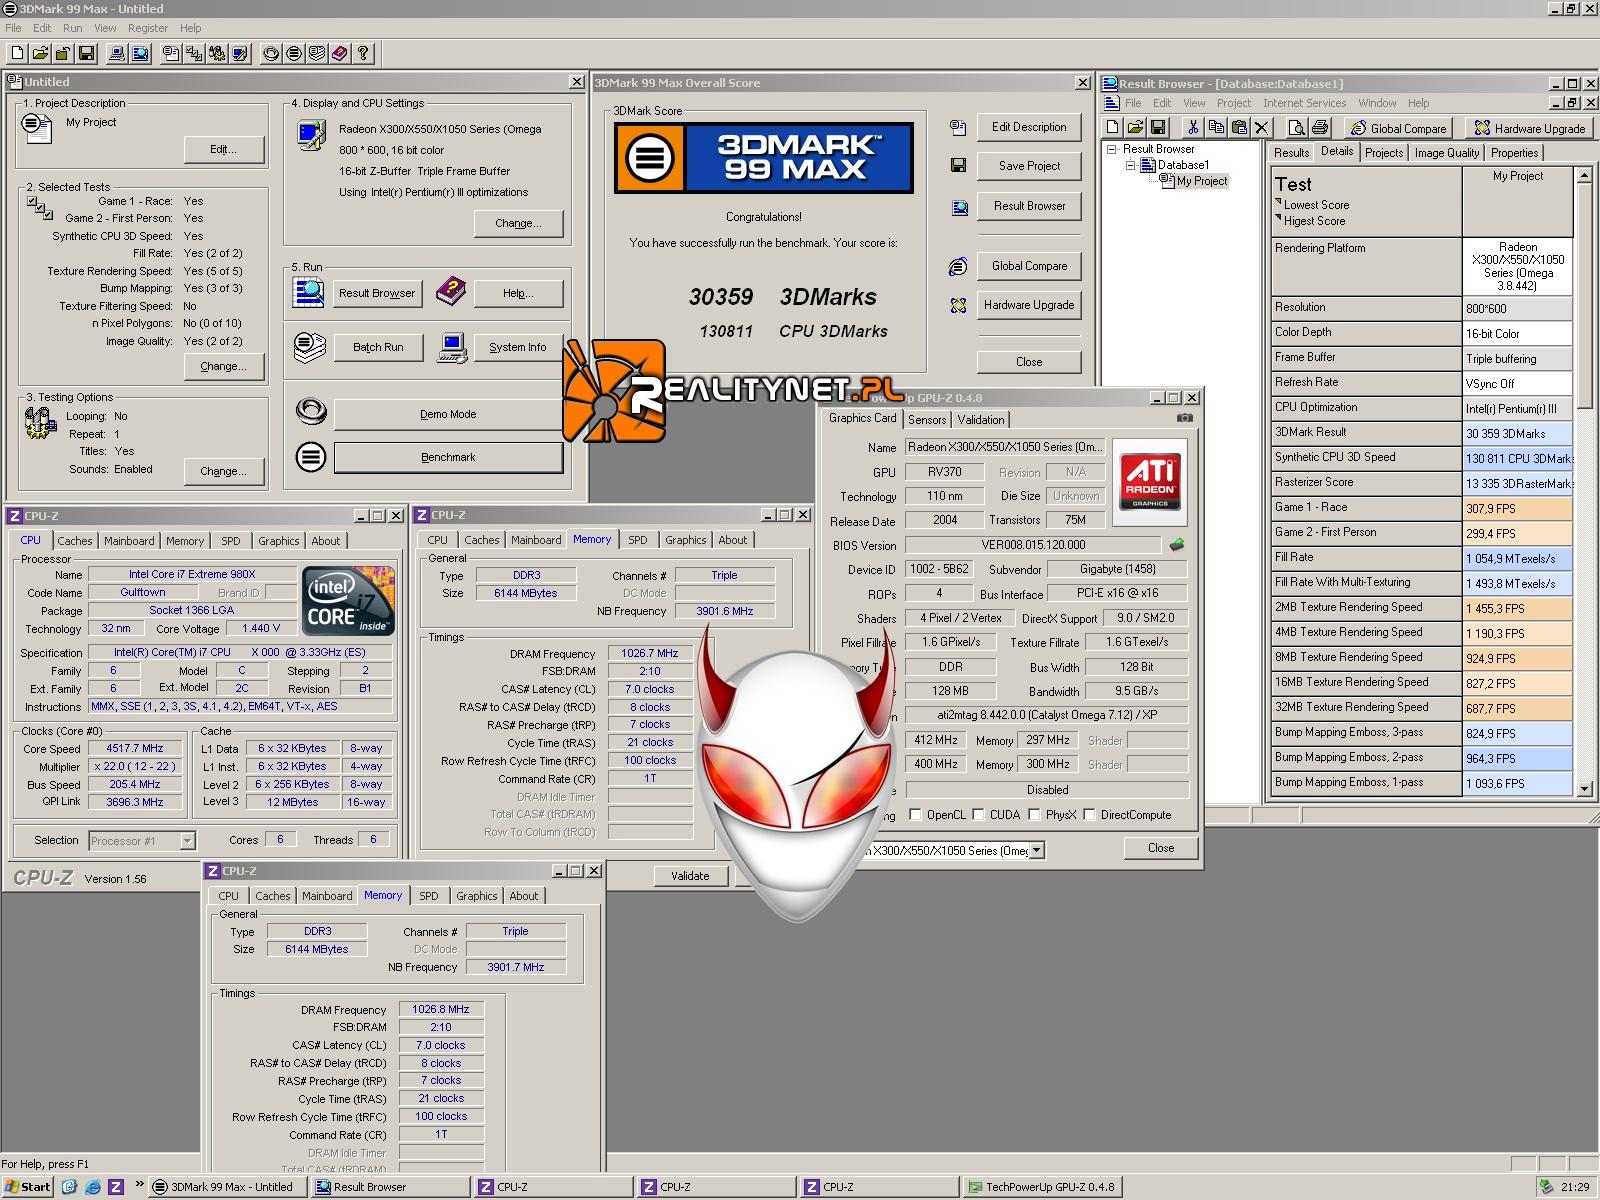The image size is (1600, 1200).
Task: Click Edit button in Project Description
Action: coord(223,149)
